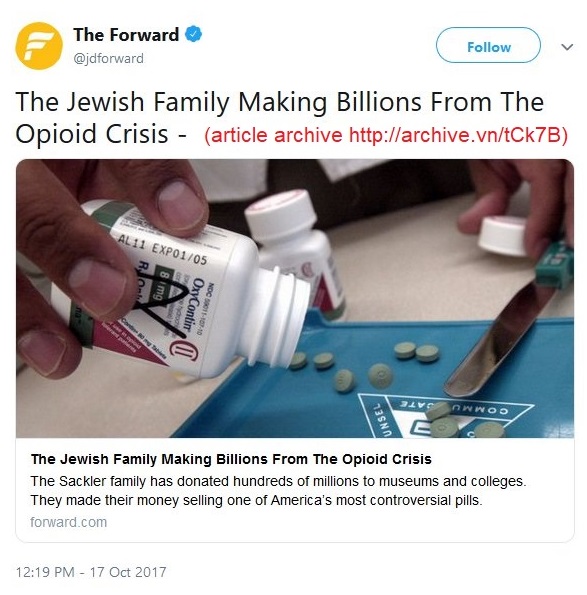The height and width of the screenshot is (595, 587).
Task: Open The Forward display name profile link
Action: [126, 35]
